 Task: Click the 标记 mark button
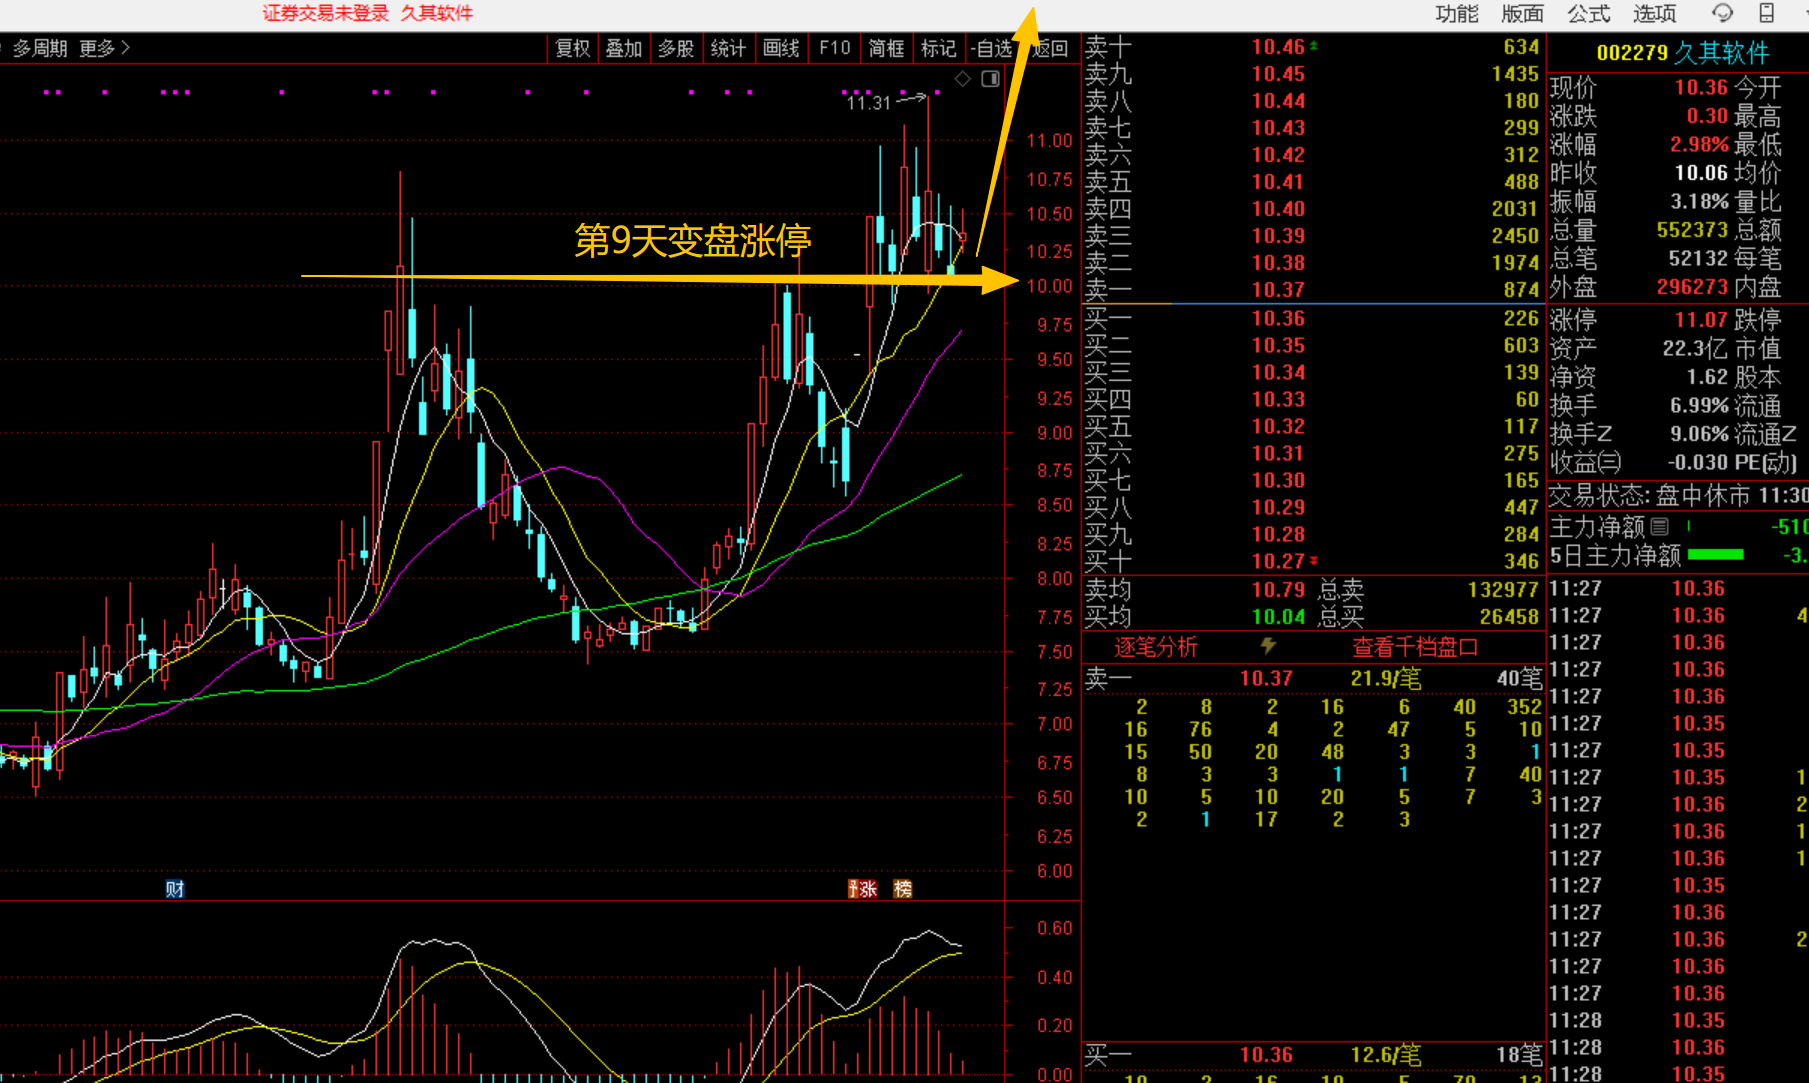(938, 48)
